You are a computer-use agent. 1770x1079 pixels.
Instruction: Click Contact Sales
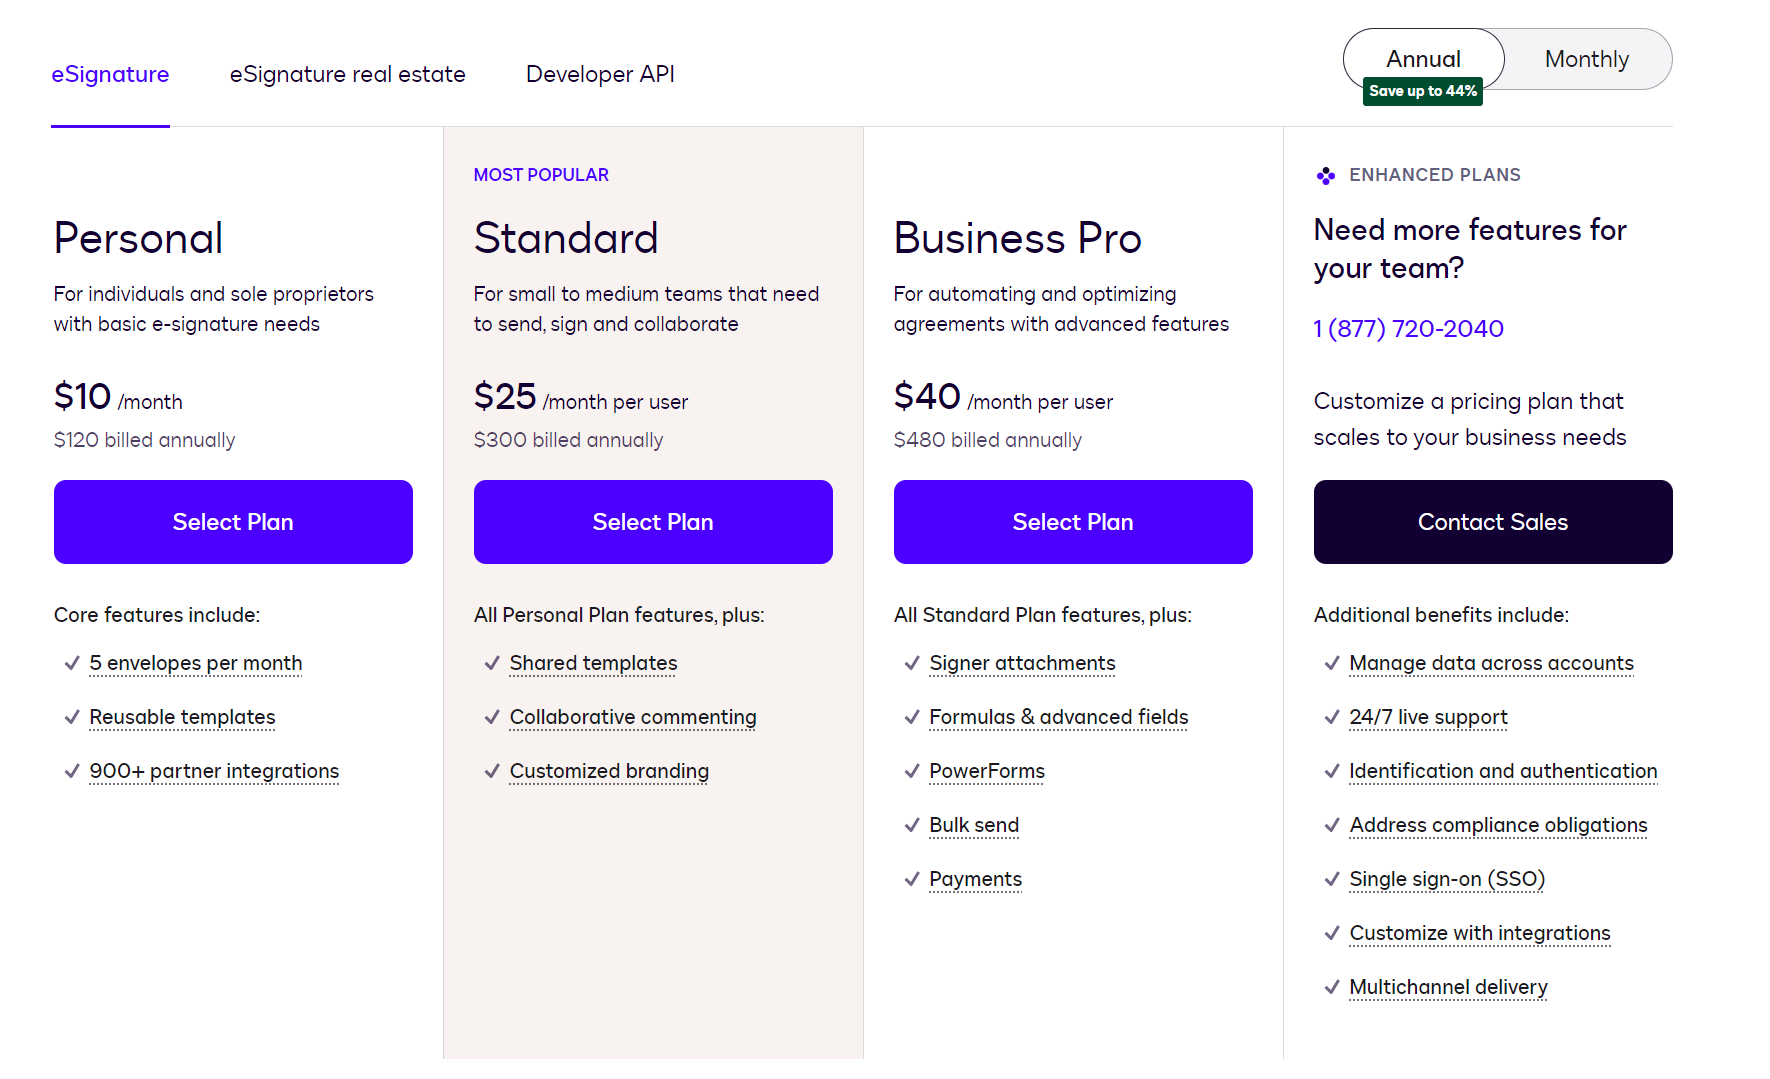point(1492,521)
